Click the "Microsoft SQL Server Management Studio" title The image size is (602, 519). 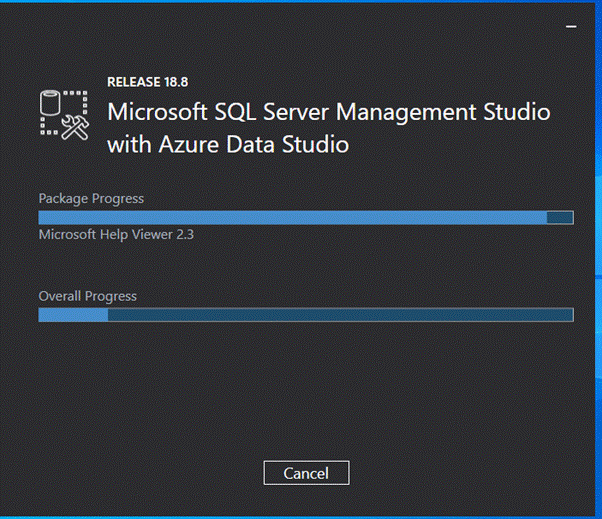pos(328,112)
